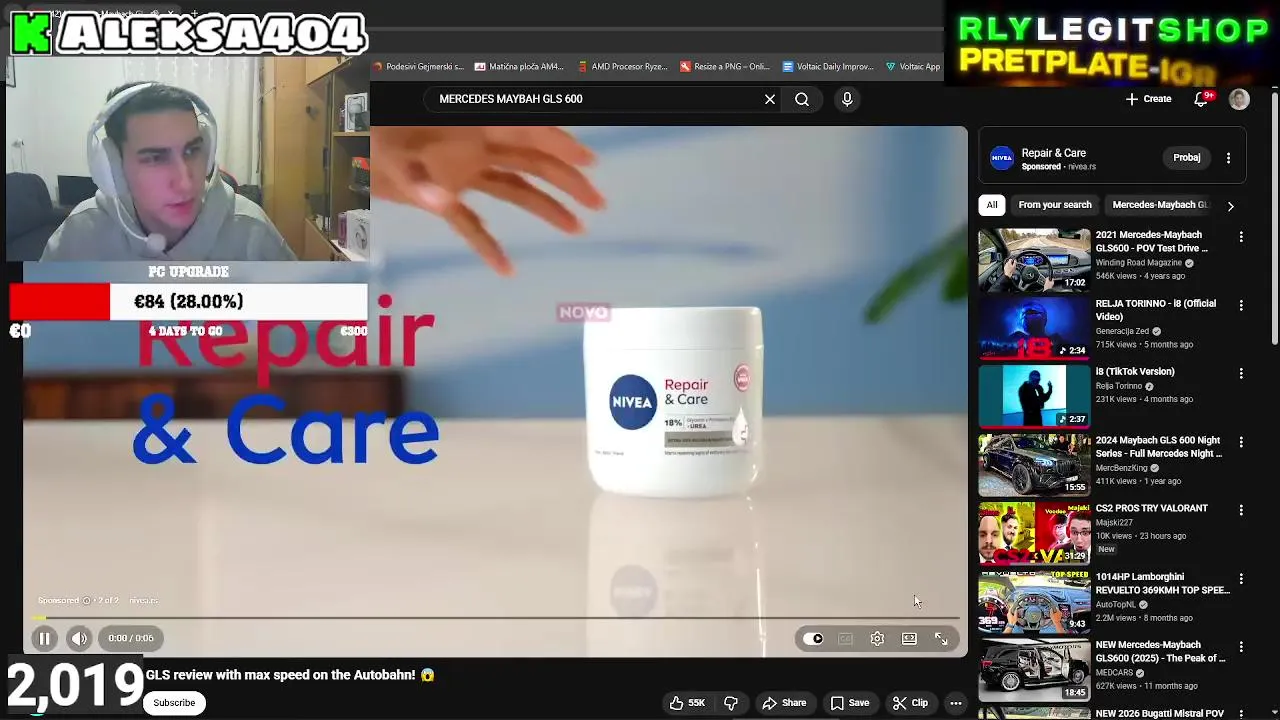
Task: Open Resize a PNG bookmark
Action: [724, 67]
